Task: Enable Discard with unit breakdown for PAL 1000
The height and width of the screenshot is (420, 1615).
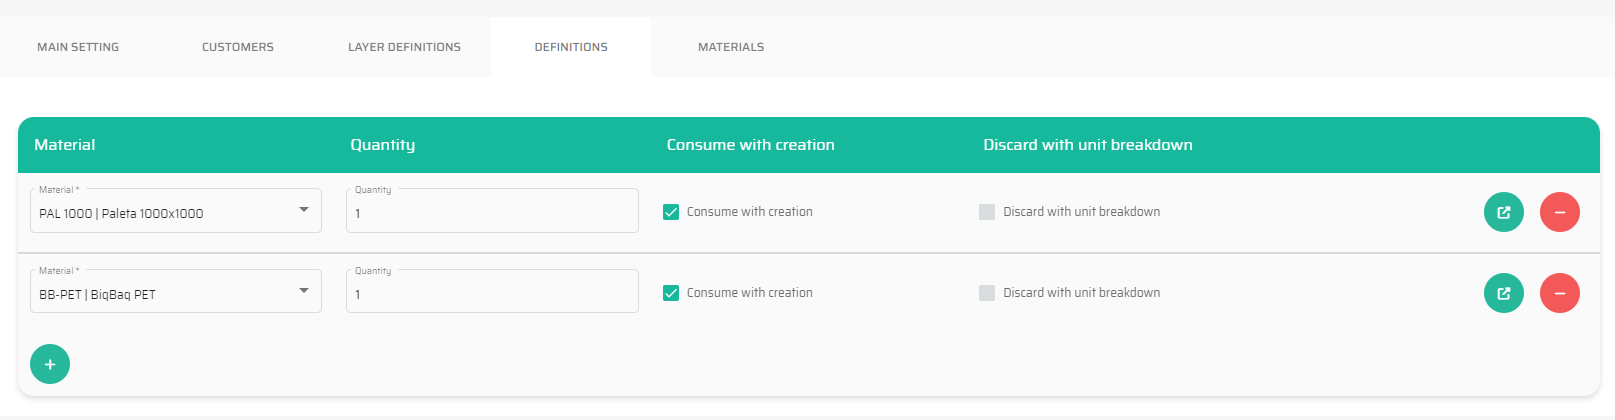Action: tap(987, 212)
